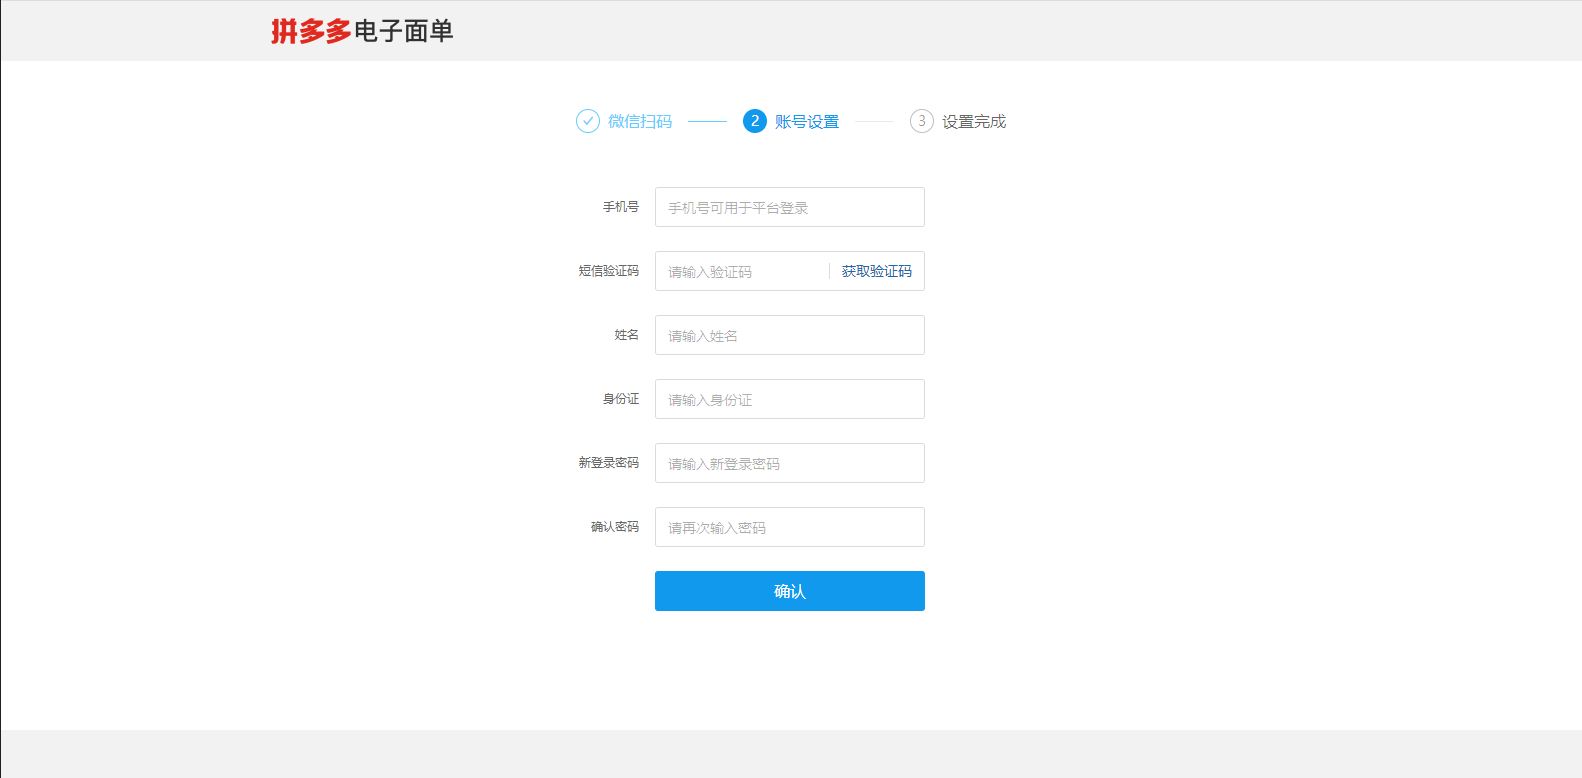Click the 身份证 field label
Image resolution: width=1582 pixels, height=778 pixels.
click(x=620, y=399)
